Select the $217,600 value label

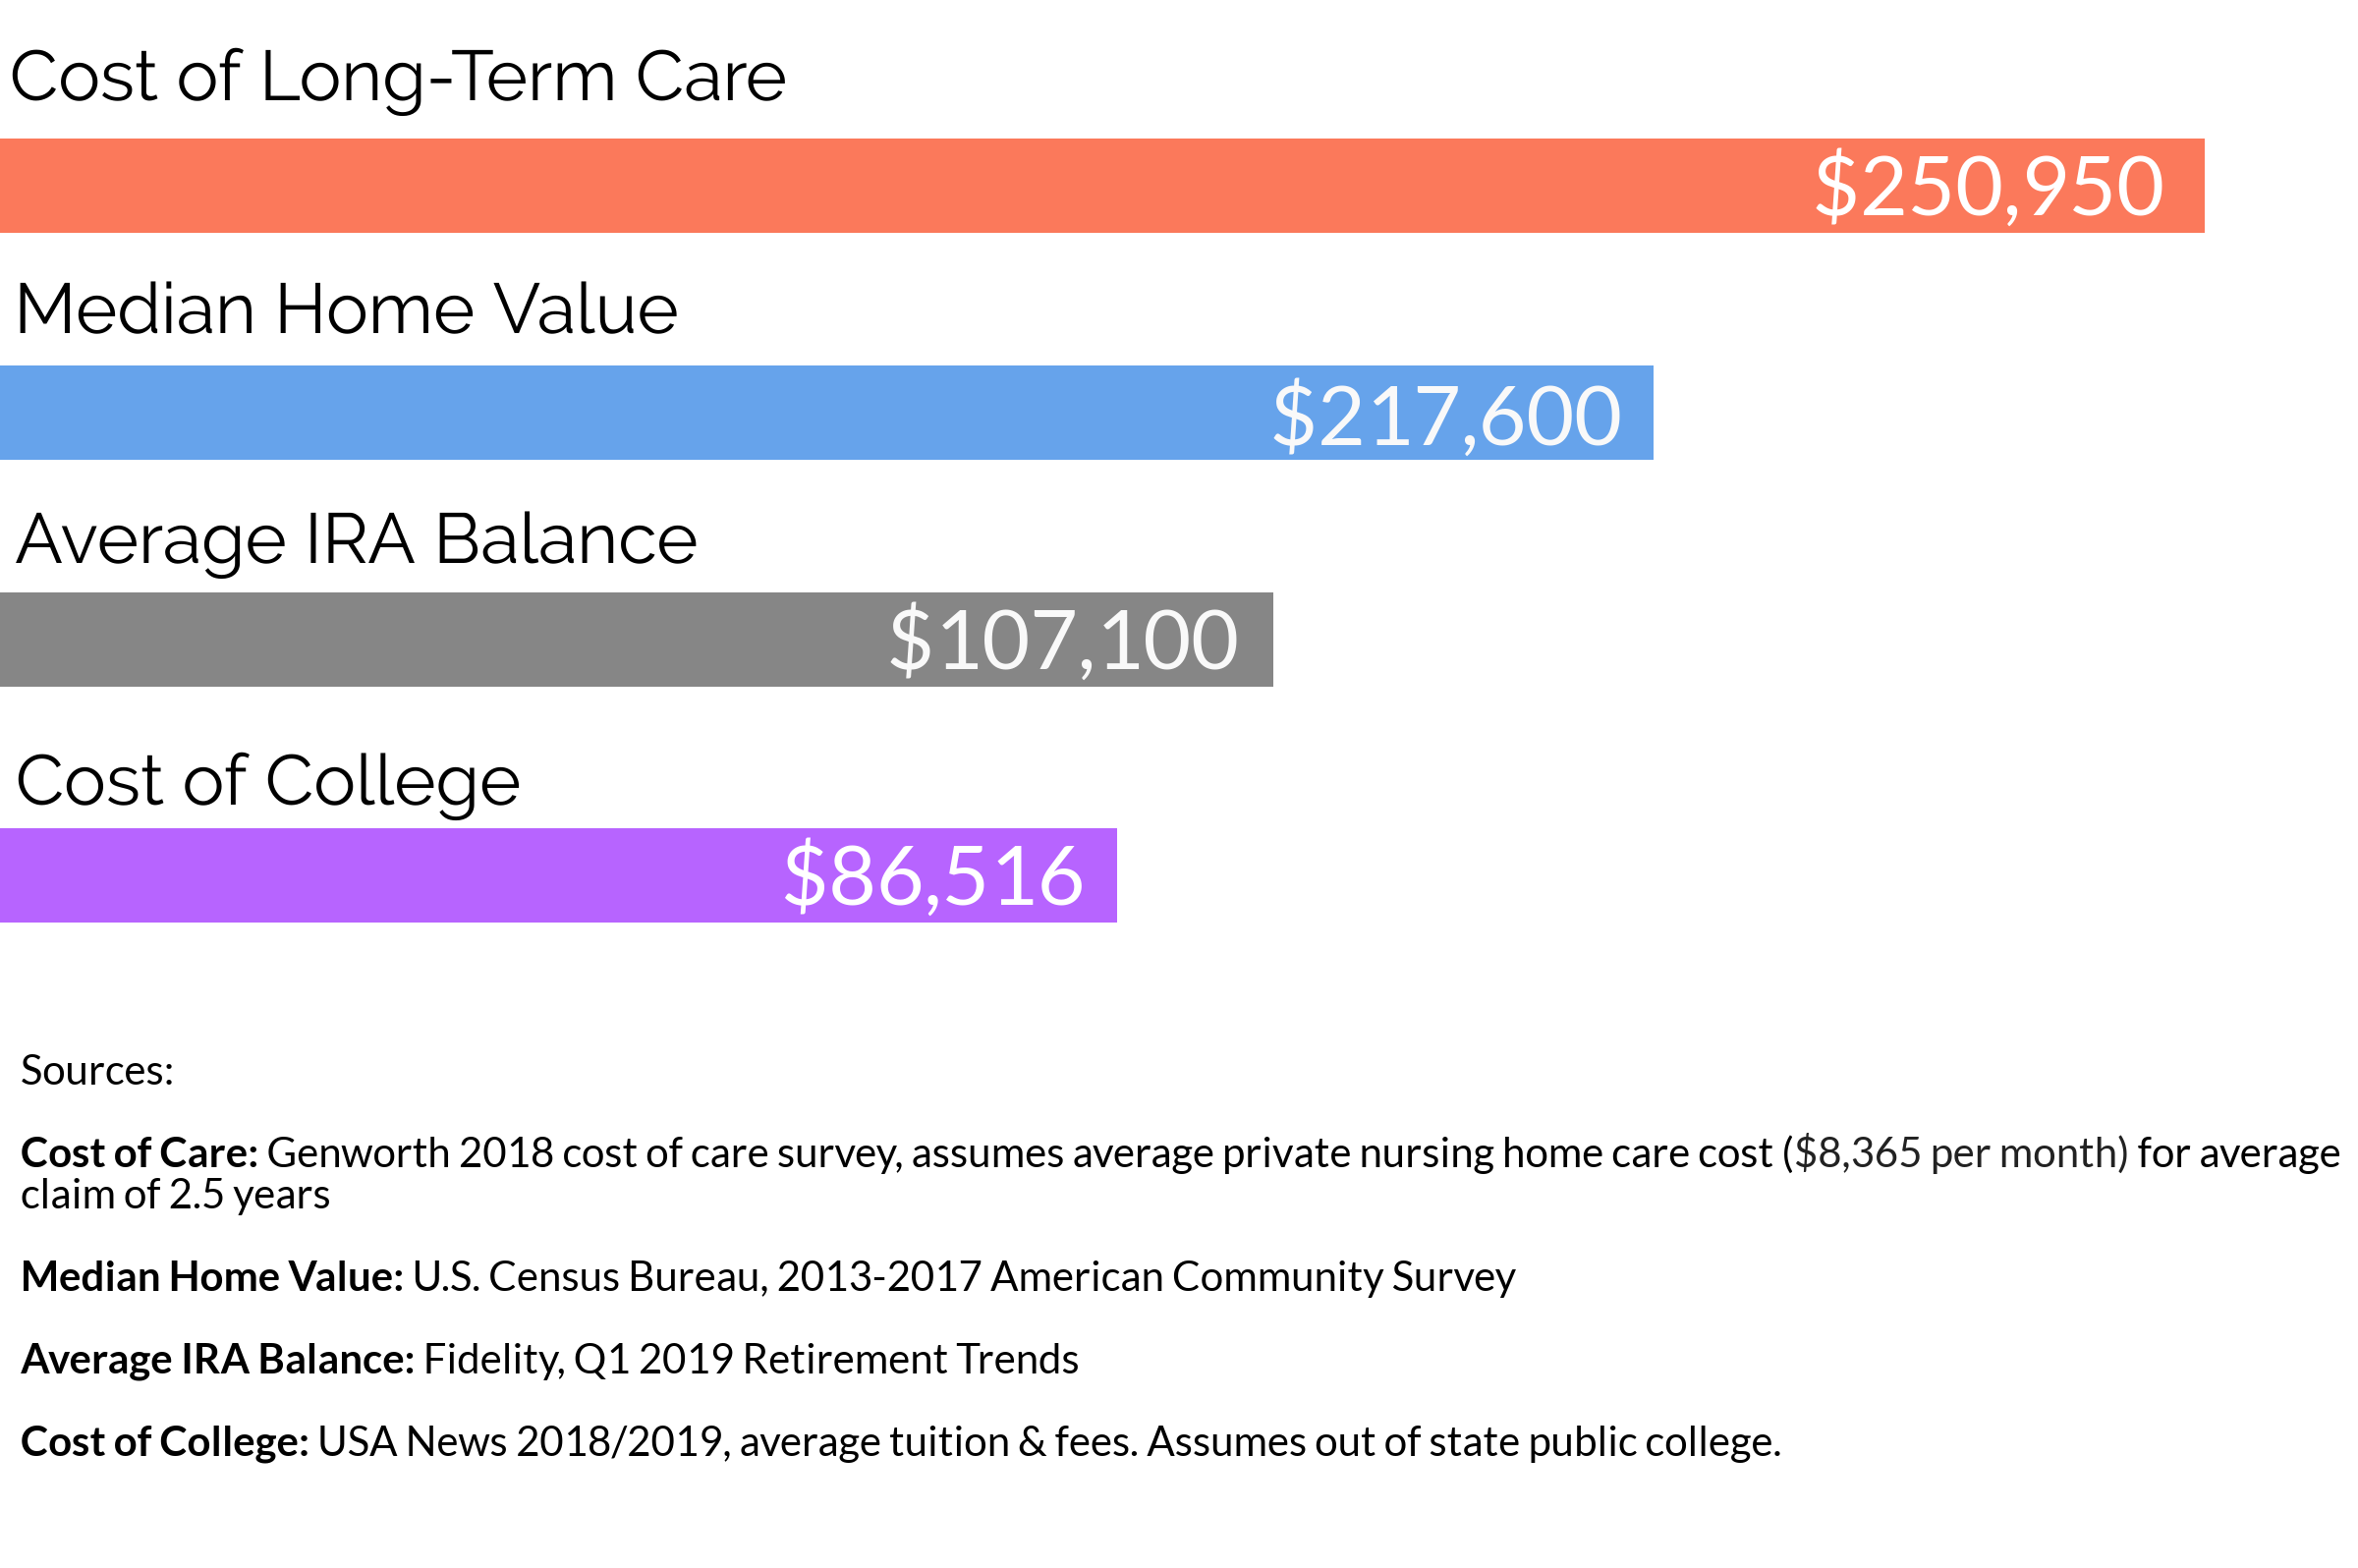coord(1445,415)
